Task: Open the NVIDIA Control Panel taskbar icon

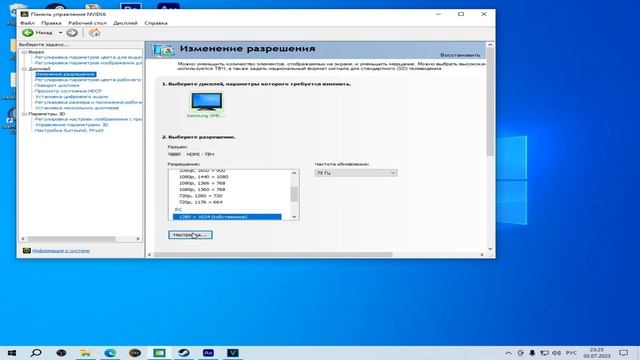Action: pos(159,353)
